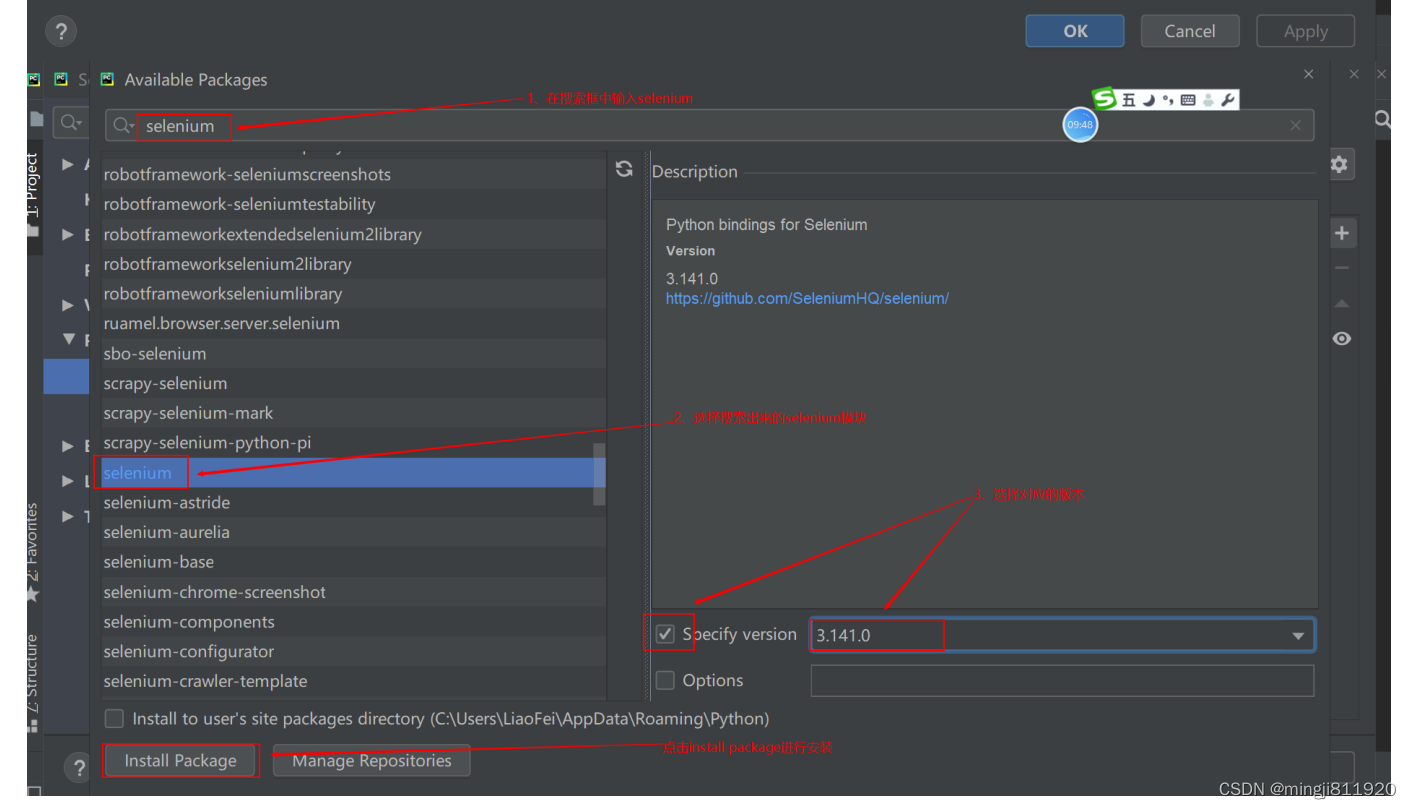Screen dimensions: 1412x809
Task: Click the settings gear icon in the Settings window
Action: 1339,164
